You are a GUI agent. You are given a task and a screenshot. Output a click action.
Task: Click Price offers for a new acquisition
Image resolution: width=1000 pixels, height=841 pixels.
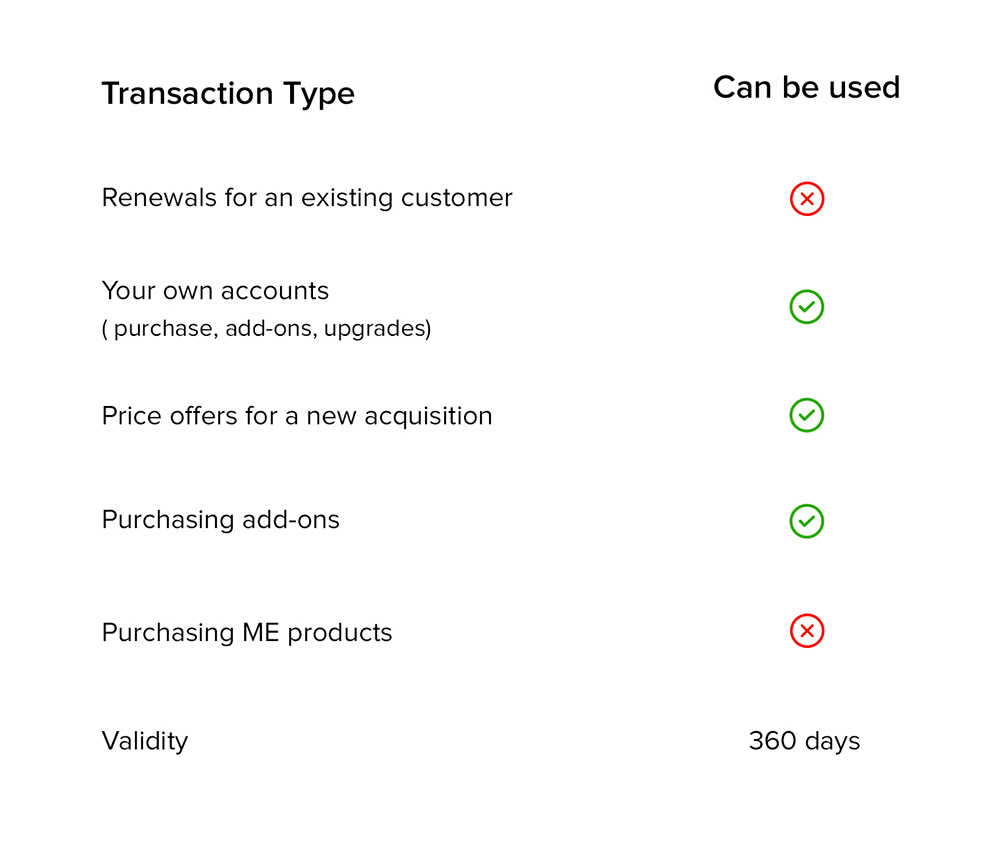[x=297, y=416]
